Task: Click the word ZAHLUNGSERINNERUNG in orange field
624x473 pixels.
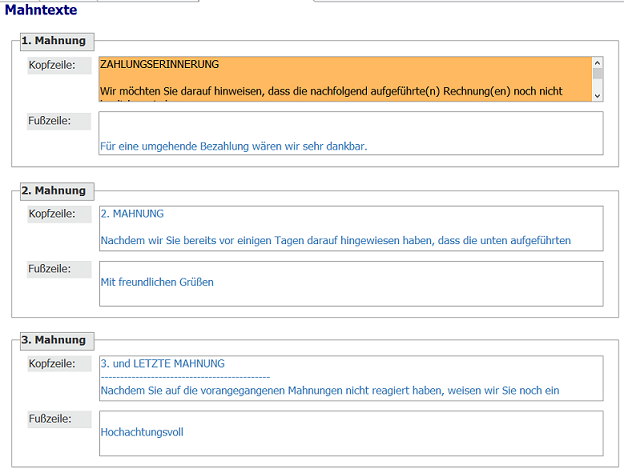Action: coord(160,65)
